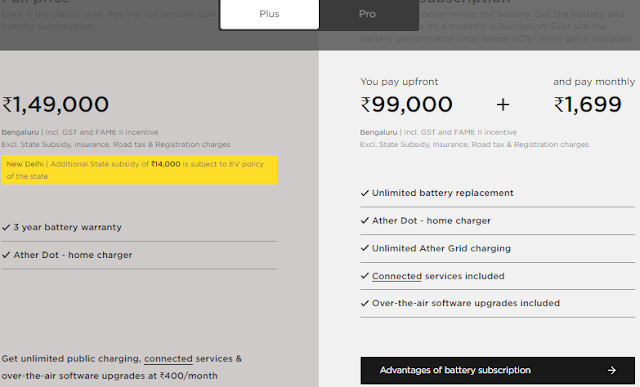This screenshot has height=387, width=640.
Task: Click the ₹14,000 subsidy amount
Action: click(166, 164)
